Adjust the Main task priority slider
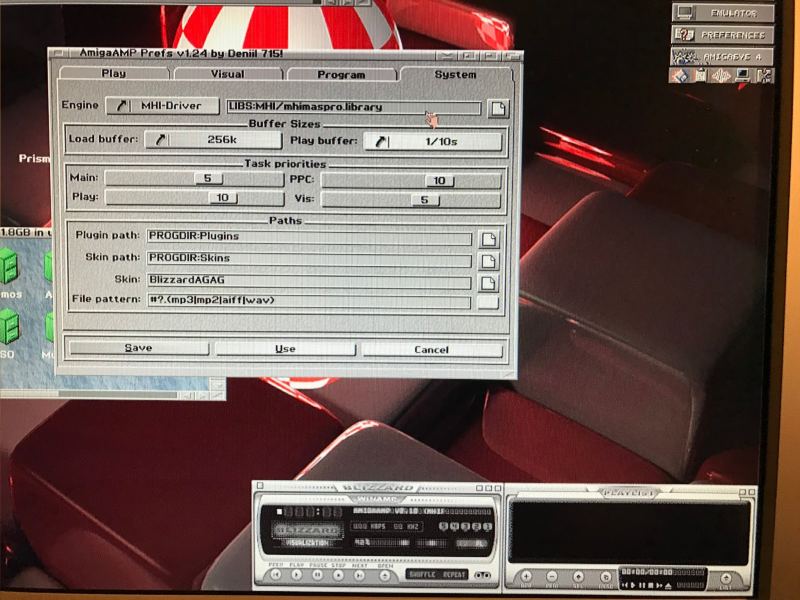Screen dimensions: 800x600 pos(194,178)
